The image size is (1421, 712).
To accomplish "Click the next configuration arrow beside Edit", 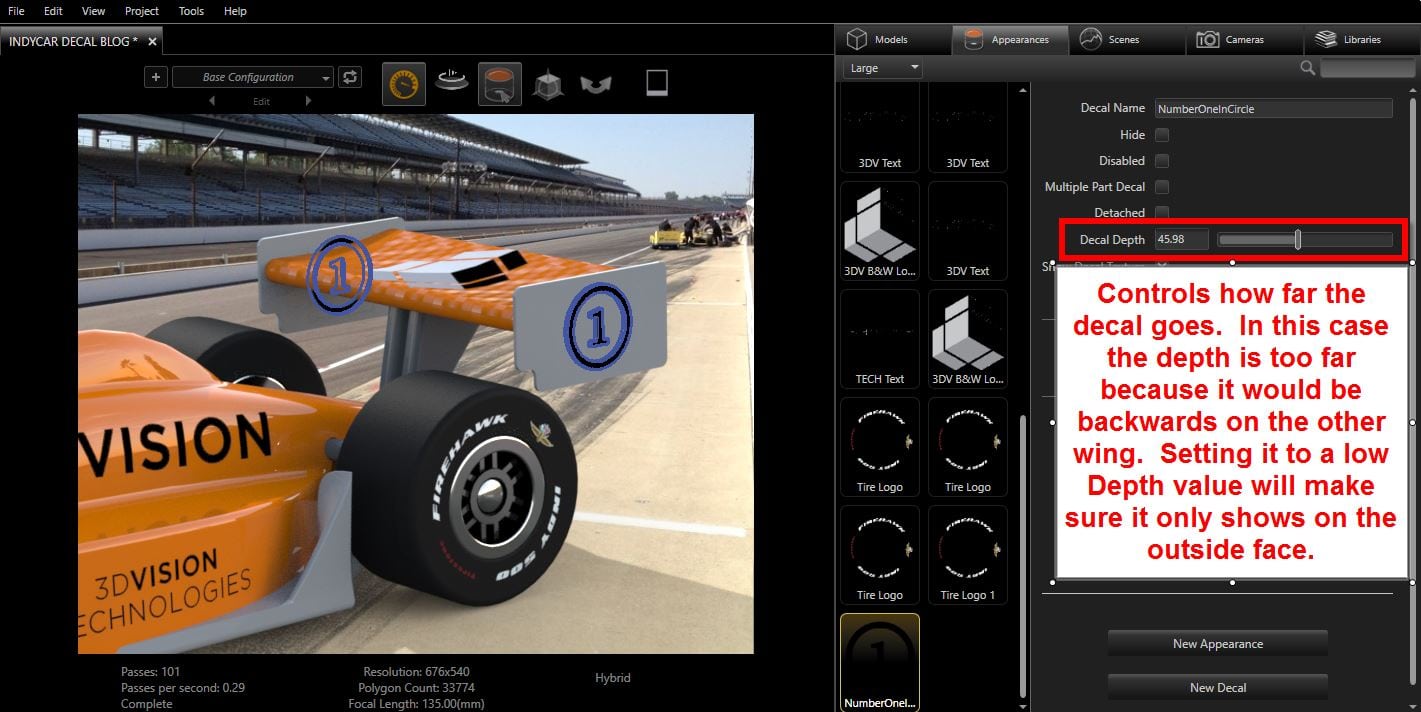I will point(308,101).
